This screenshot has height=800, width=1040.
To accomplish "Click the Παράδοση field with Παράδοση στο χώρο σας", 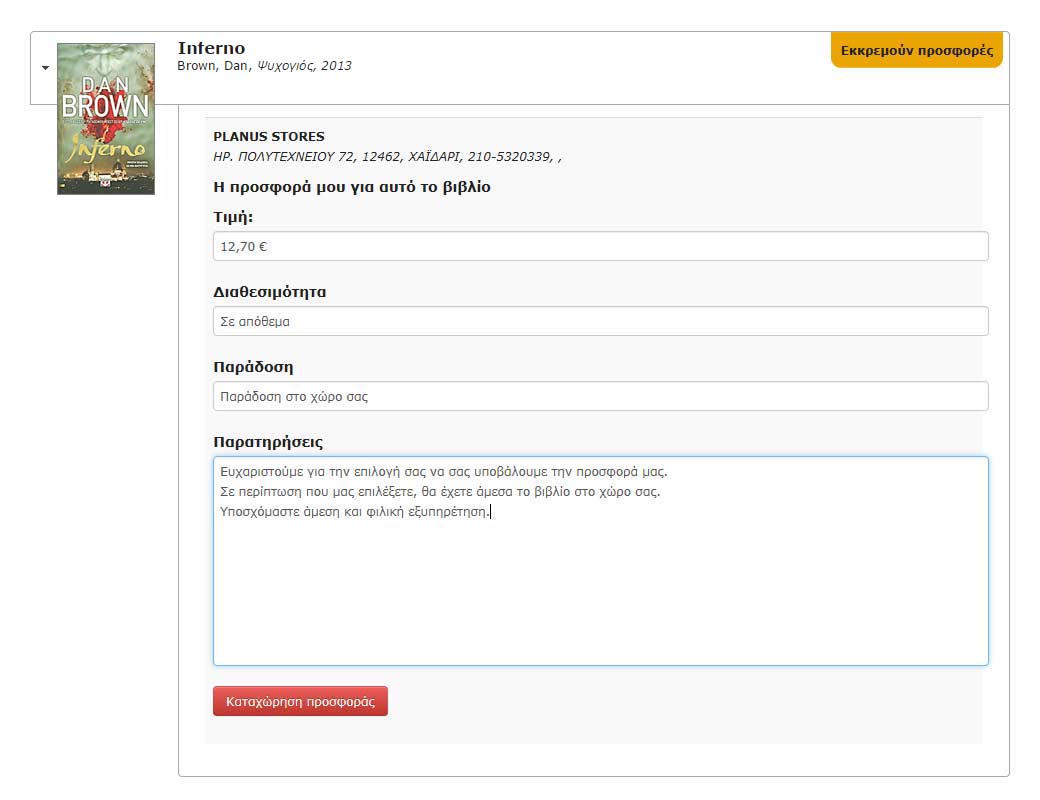I will [x=600, y=396].
